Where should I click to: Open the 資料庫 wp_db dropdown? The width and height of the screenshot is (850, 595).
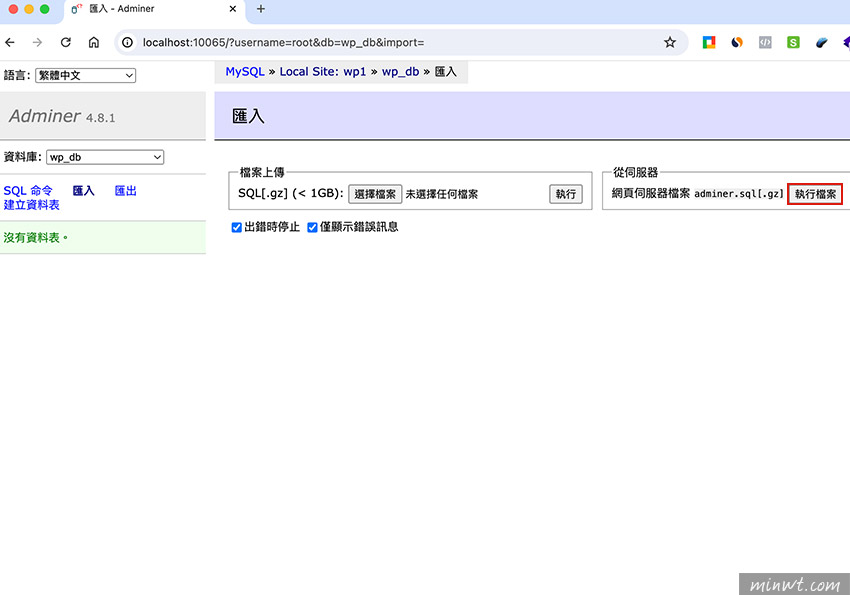pos(105,157)
